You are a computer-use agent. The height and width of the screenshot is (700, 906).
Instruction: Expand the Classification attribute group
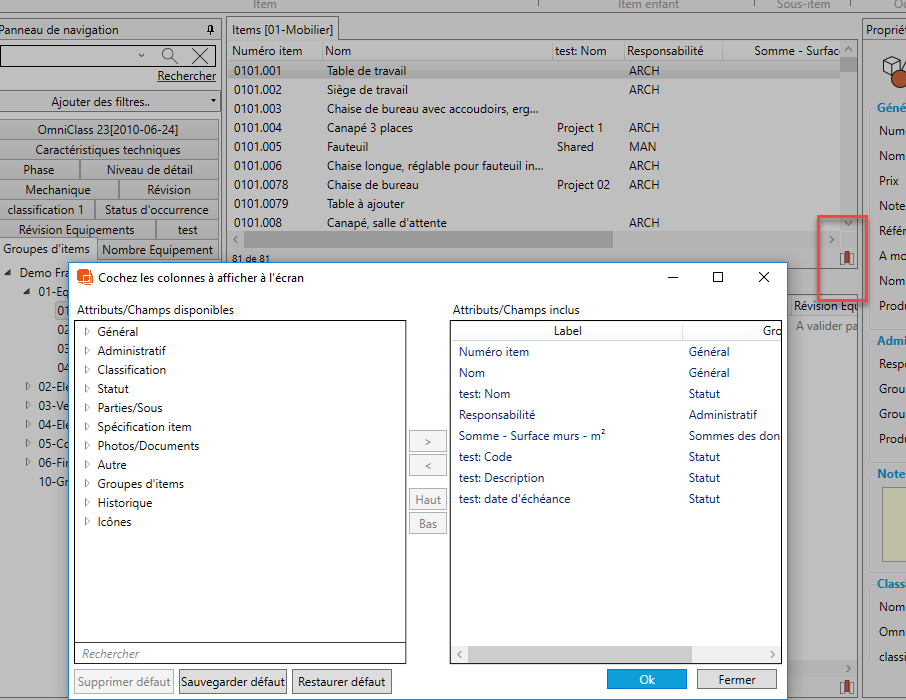pyautogui.click(x=86, y=370)
